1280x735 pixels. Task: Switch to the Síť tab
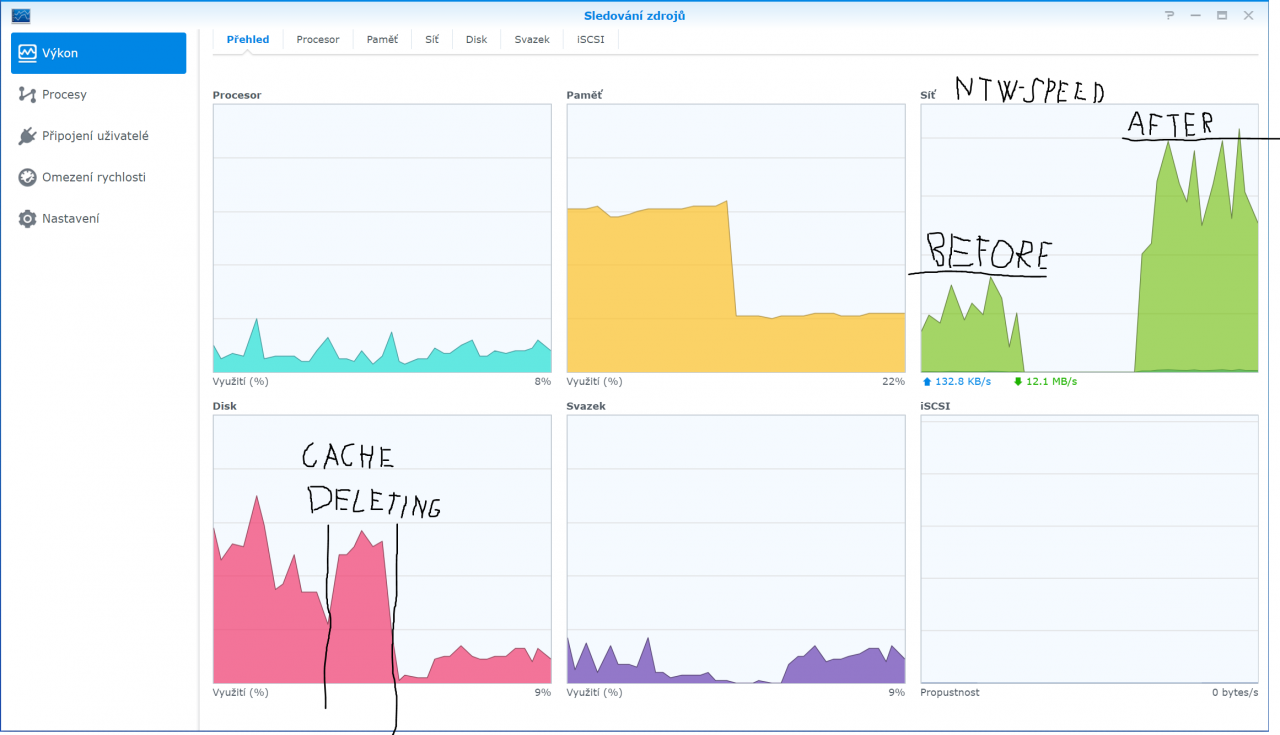click(x=431, y=39)
